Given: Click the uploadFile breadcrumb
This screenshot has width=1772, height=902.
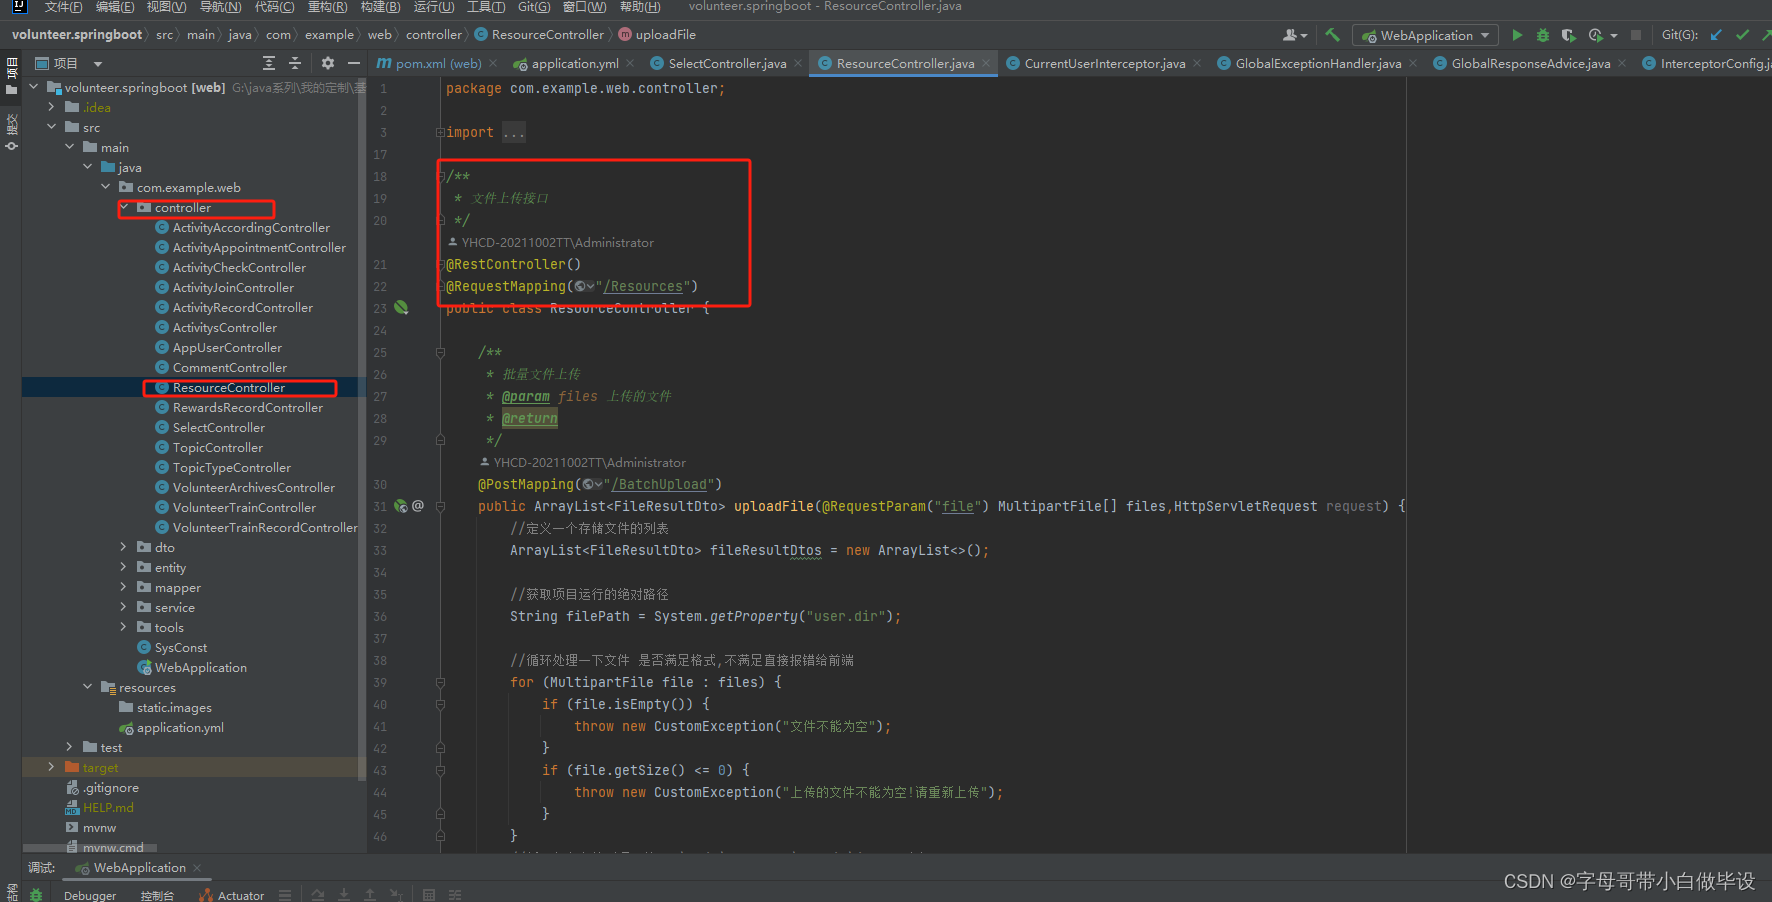Looking at the screenshot, I should [x=657, y=35].
